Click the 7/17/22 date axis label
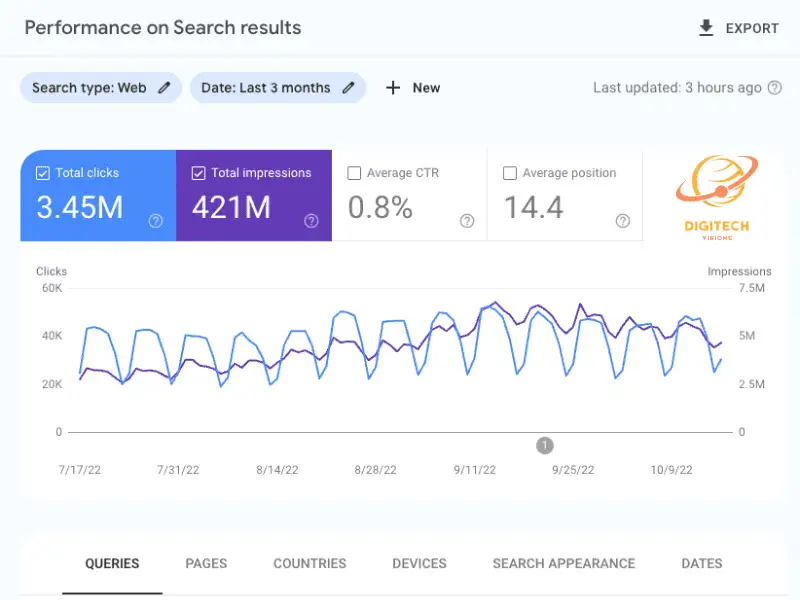Image resolution: width=800 pixels, height=600 pixels. tap(80, 470)
